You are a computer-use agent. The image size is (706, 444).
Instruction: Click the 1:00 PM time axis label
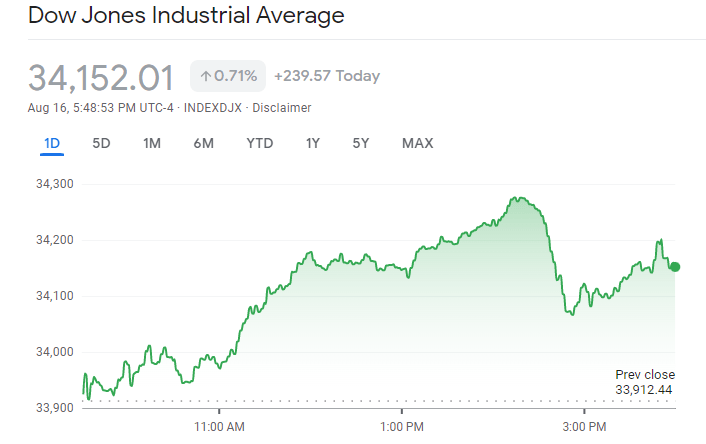click(402, 427)
